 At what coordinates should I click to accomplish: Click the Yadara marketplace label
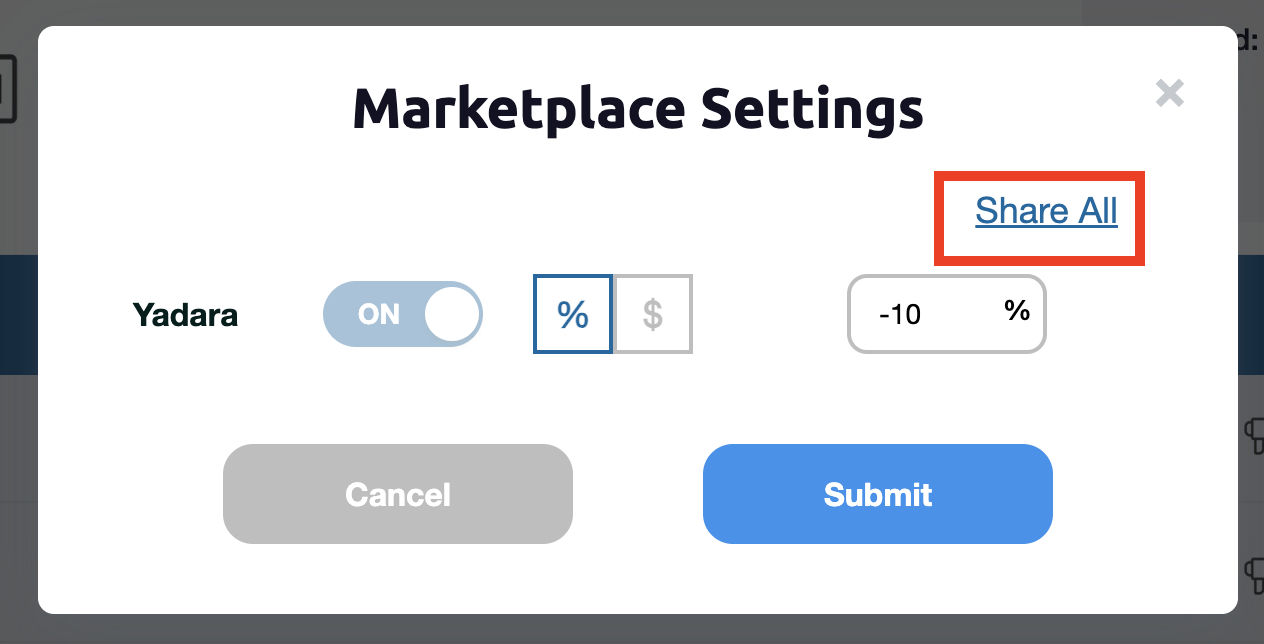[x=185, y=316]
